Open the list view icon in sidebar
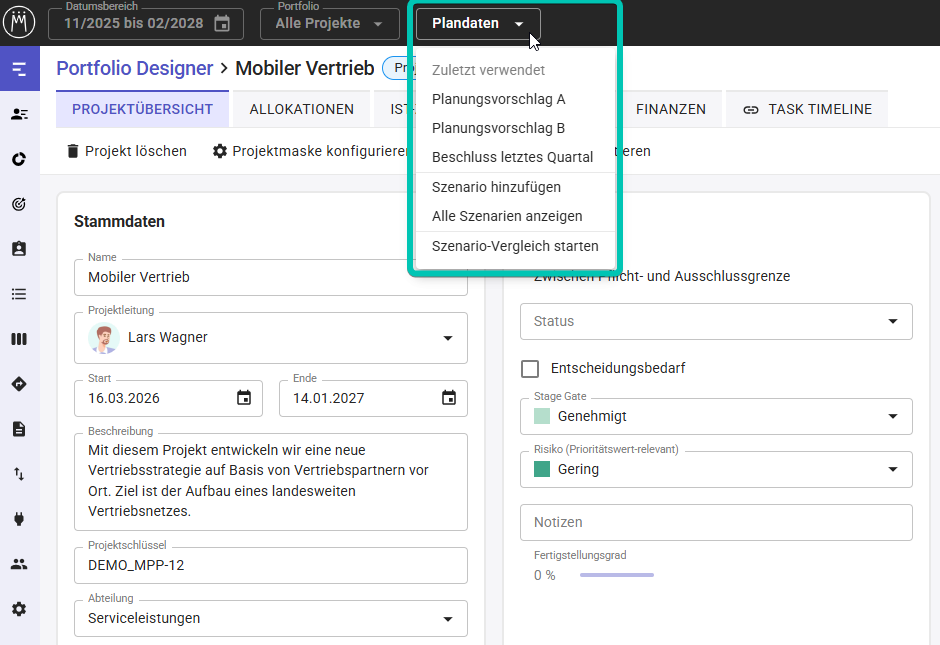 (x=19, y=294)
